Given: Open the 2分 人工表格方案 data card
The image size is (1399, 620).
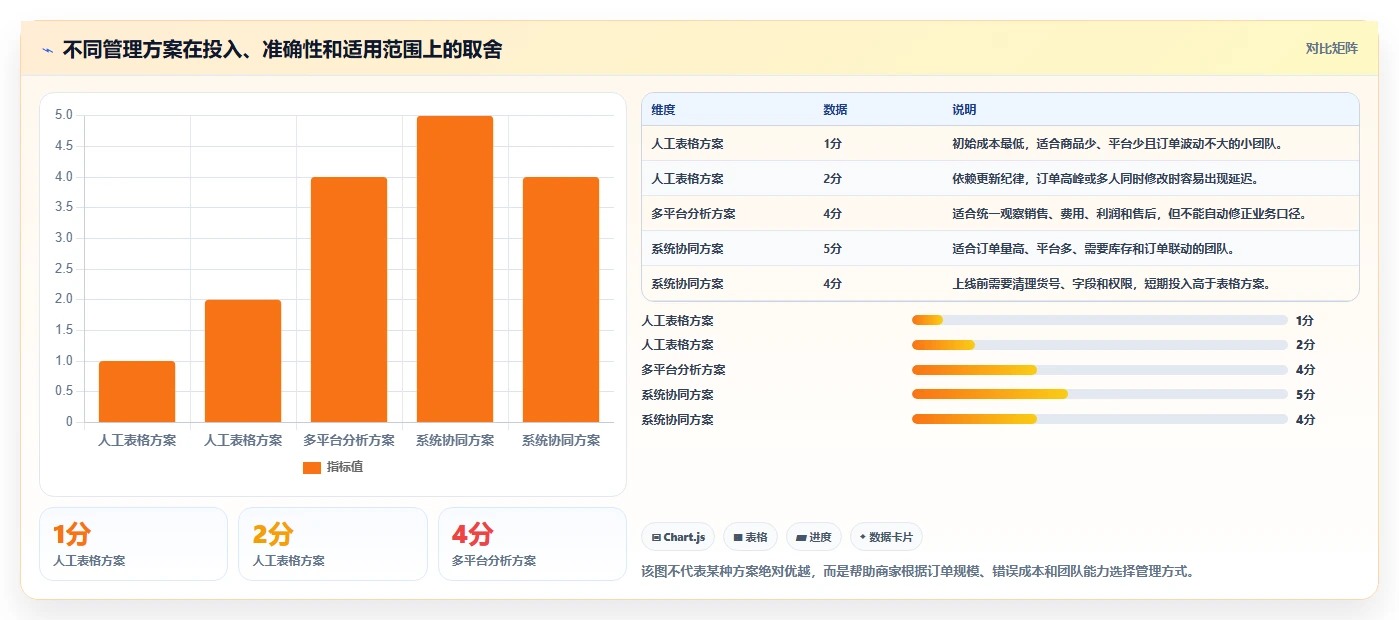Looking at the screenshot, I should pyautogui.click(x=333, y=544).
